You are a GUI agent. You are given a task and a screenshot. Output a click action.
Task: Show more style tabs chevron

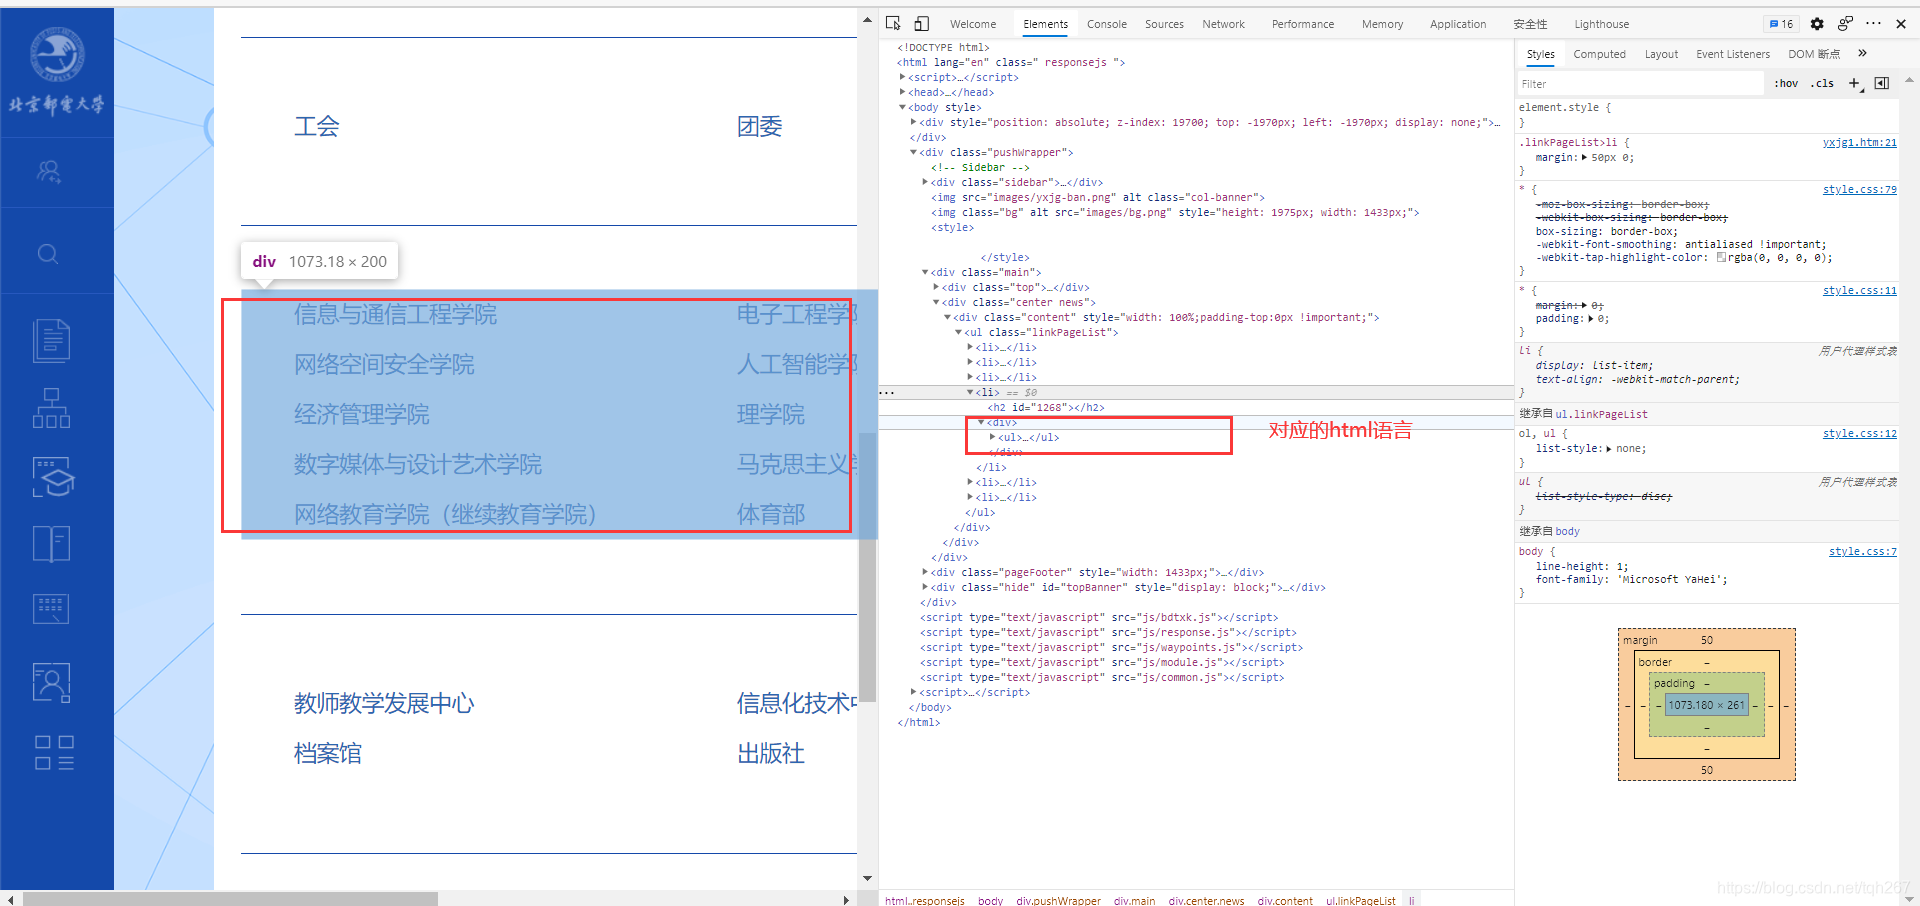point(1862,54)
